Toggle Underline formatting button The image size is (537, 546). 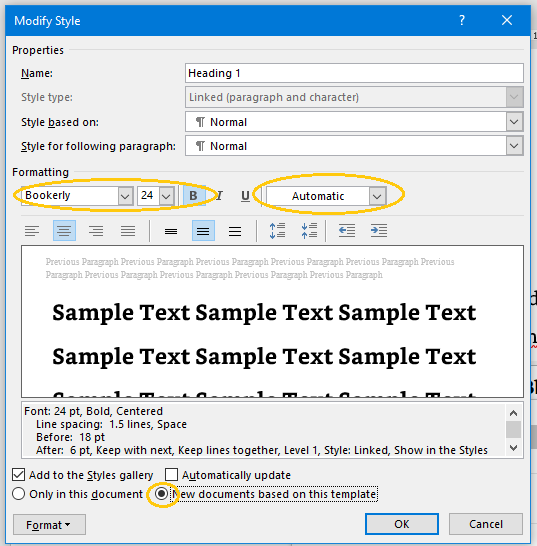[x=245, y=196]
